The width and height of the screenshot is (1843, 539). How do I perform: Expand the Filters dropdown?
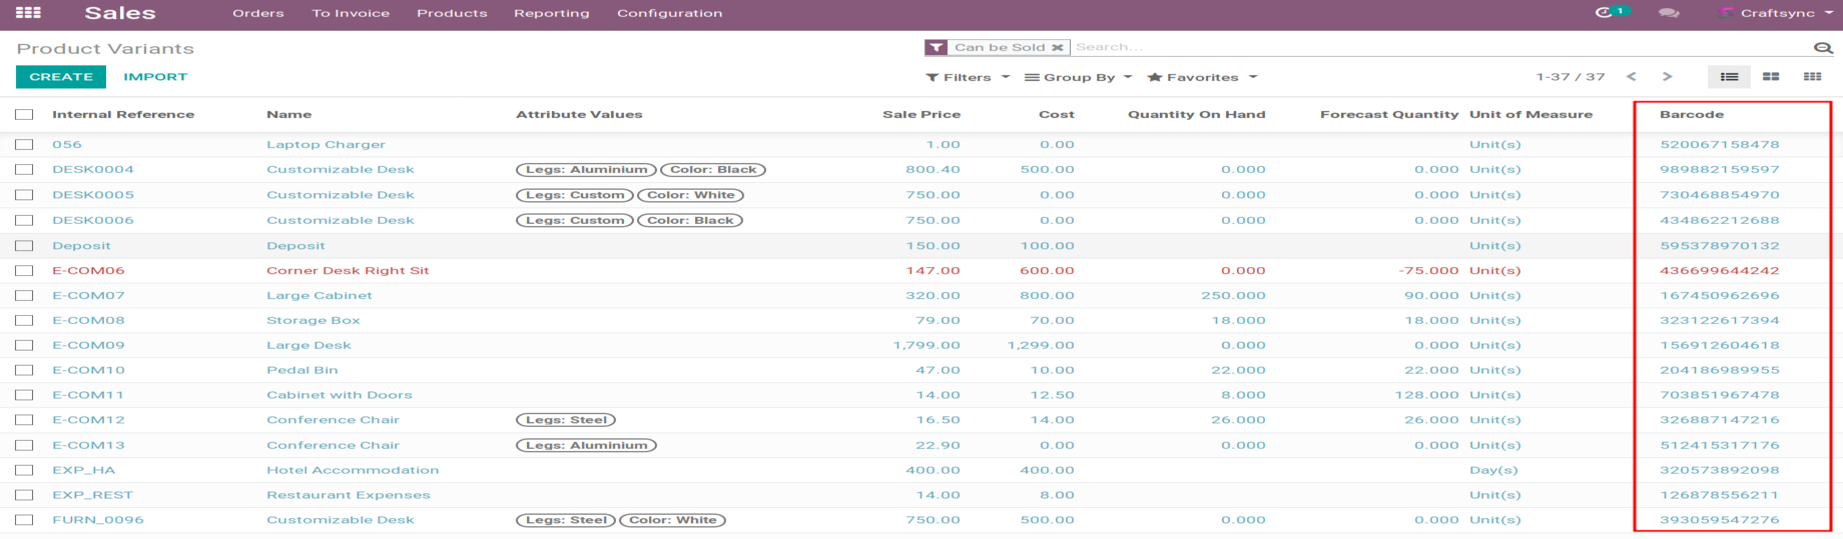point(967,77)
